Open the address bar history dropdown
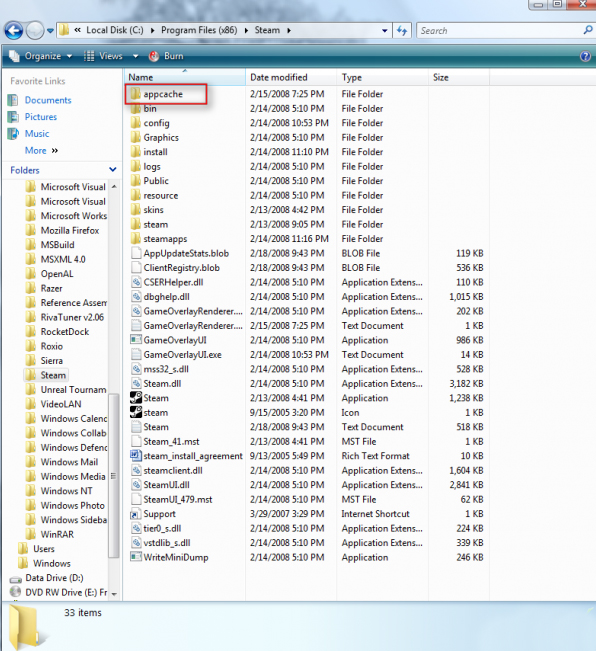596x651 pixels. point(384,31)
